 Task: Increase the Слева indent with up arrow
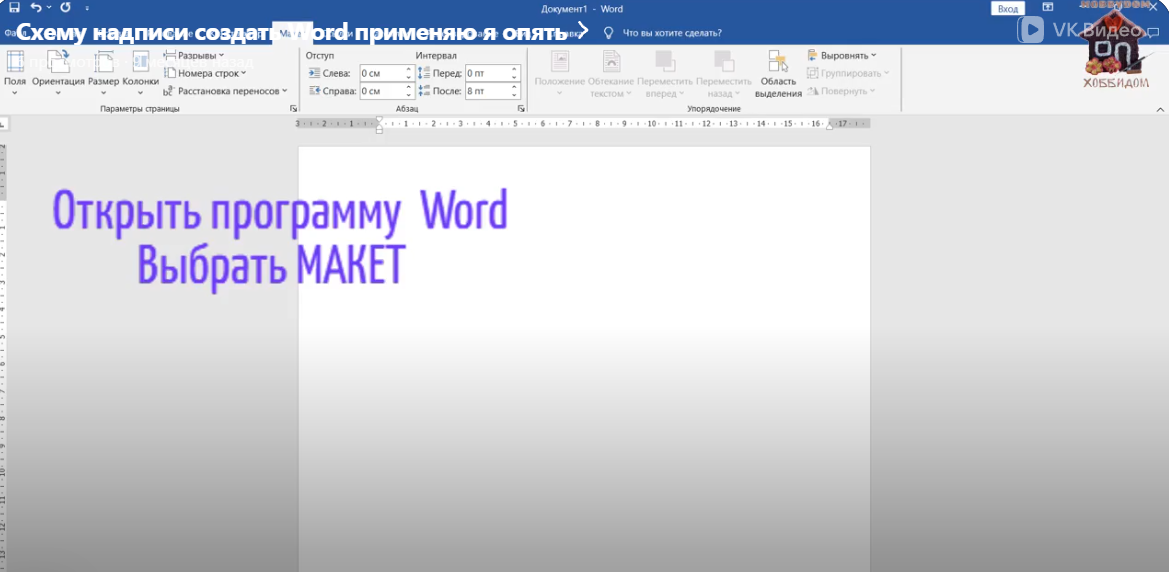(409, 69)
